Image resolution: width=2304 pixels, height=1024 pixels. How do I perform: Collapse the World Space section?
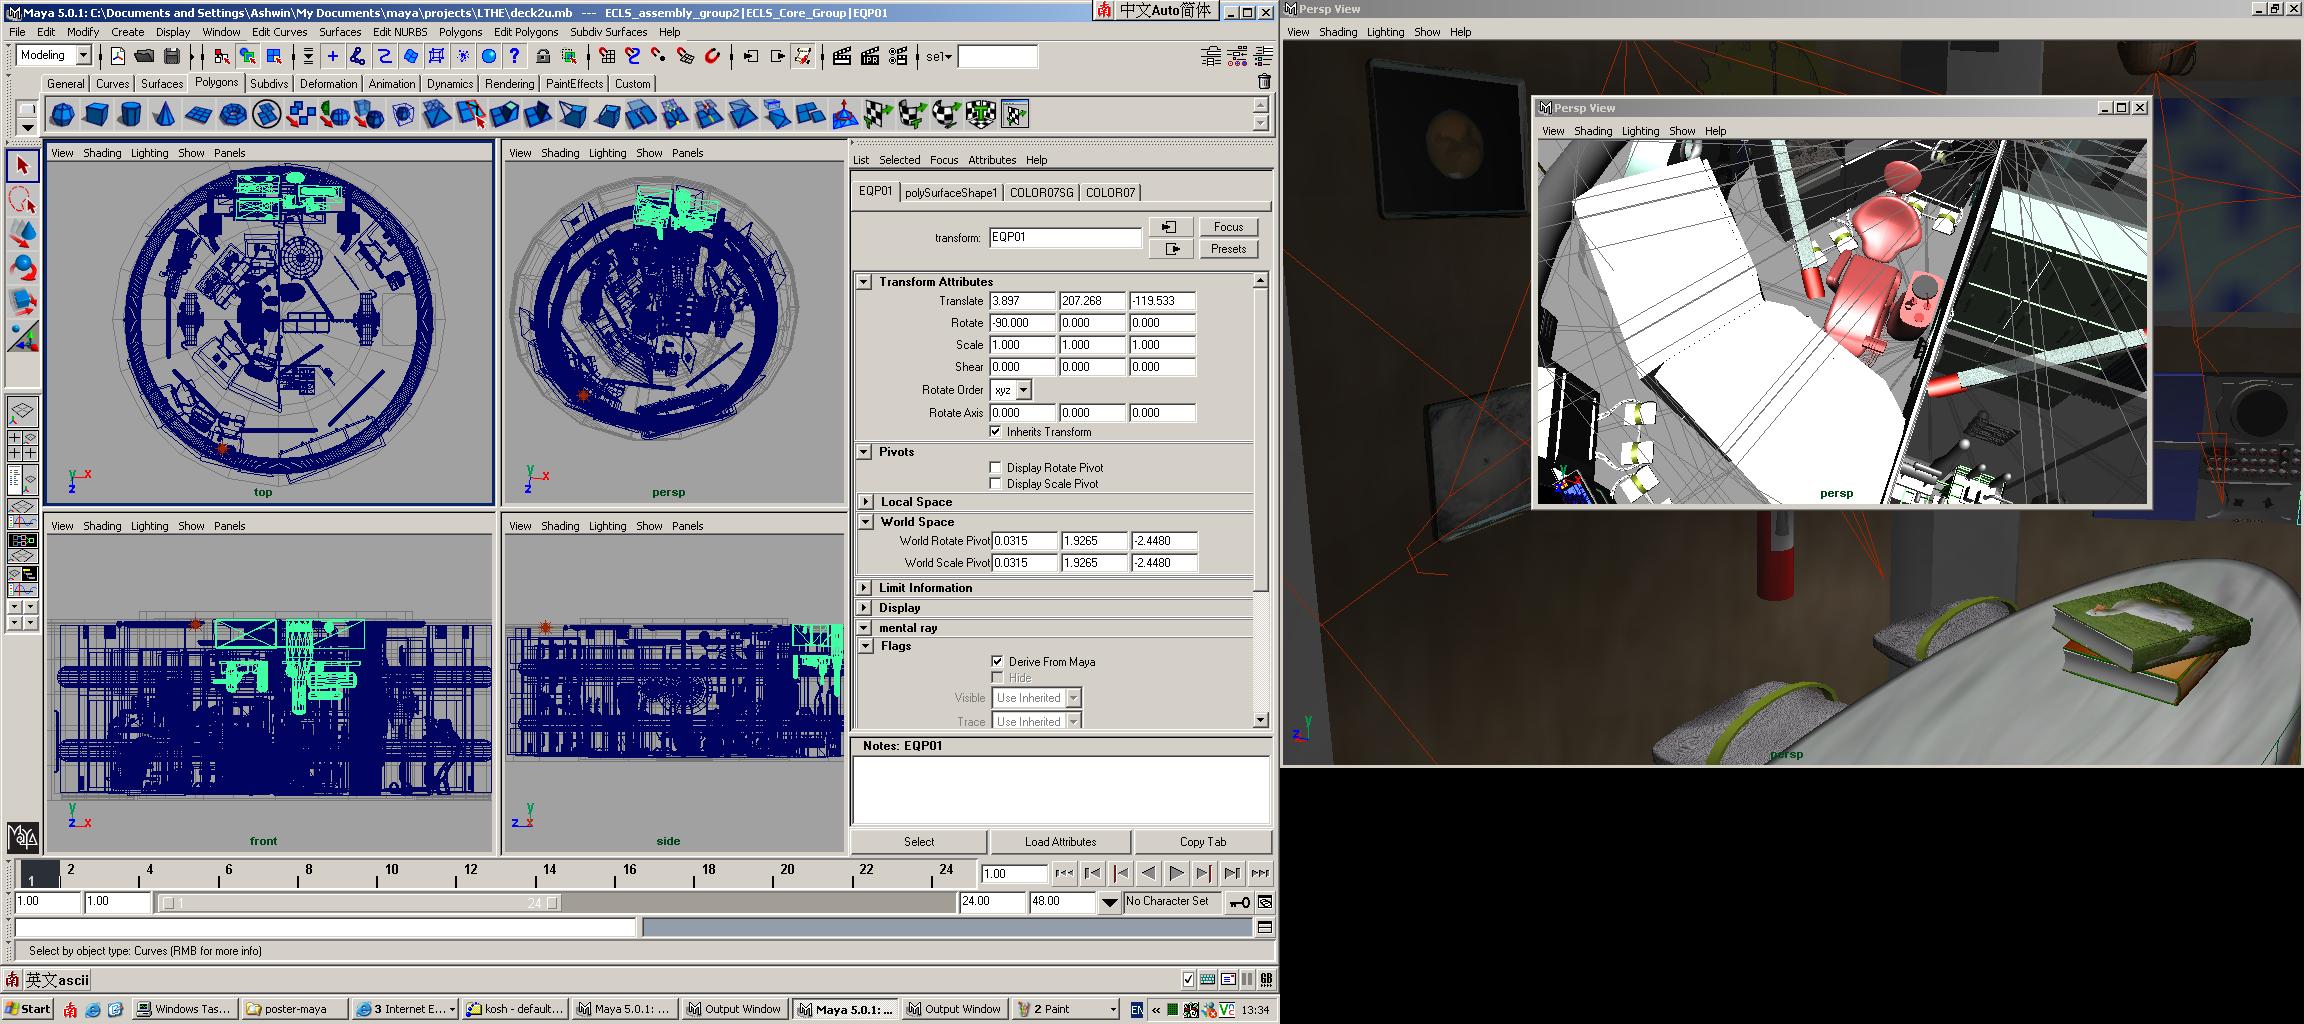(865, 522)
